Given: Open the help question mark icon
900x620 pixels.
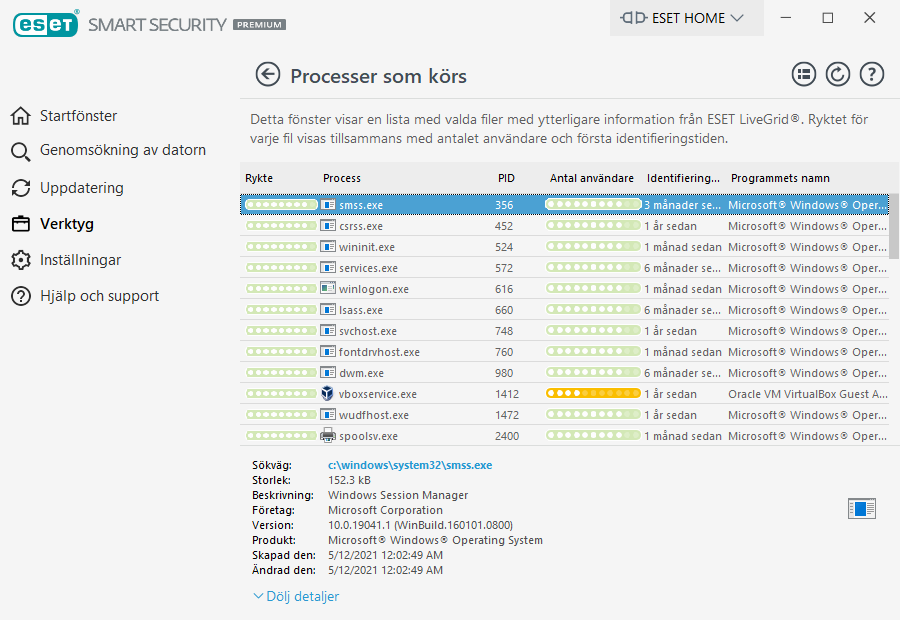Looking at the screenshot, I should click(872, 74).
